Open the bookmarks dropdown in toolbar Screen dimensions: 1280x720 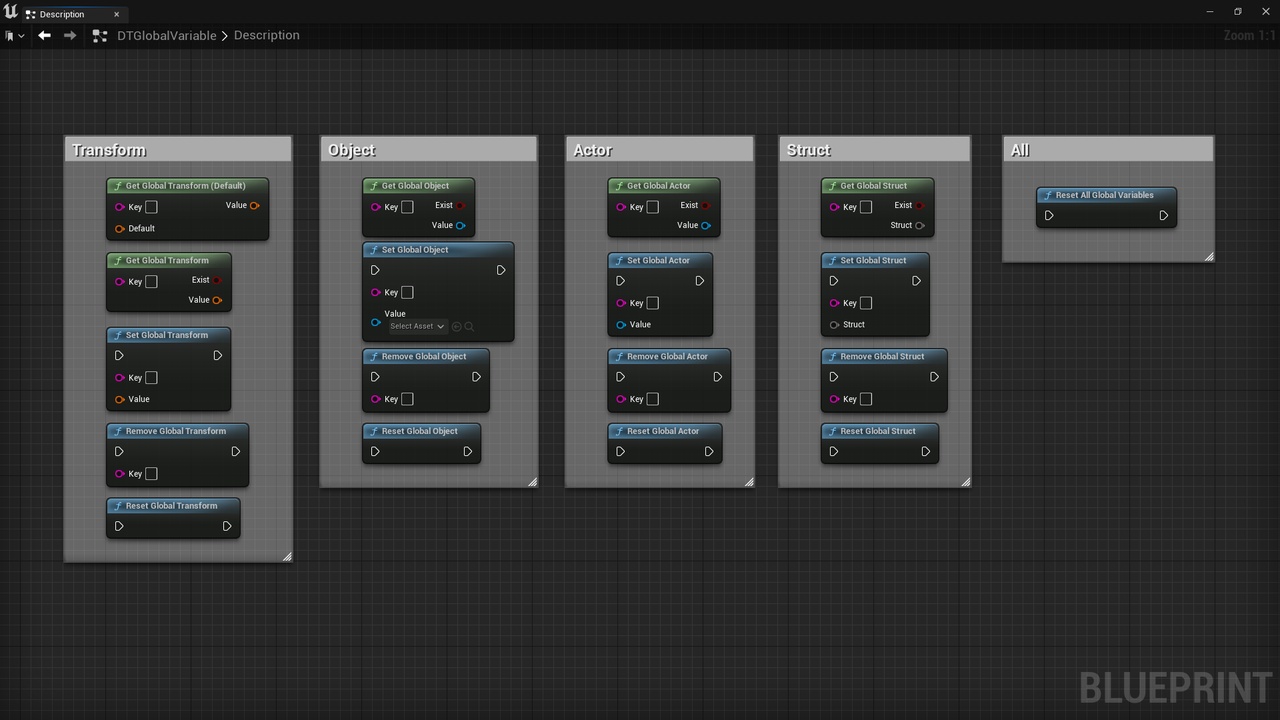point(15,35)
